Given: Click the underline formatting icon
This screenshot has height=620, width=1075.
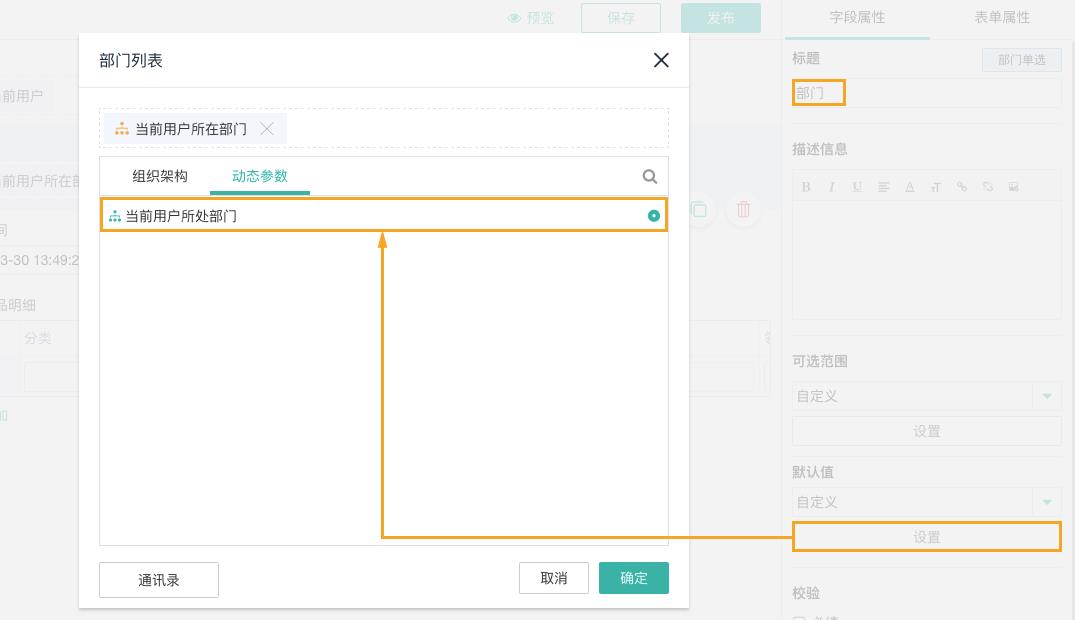Looking at the screenshot, I should (857, 187).
